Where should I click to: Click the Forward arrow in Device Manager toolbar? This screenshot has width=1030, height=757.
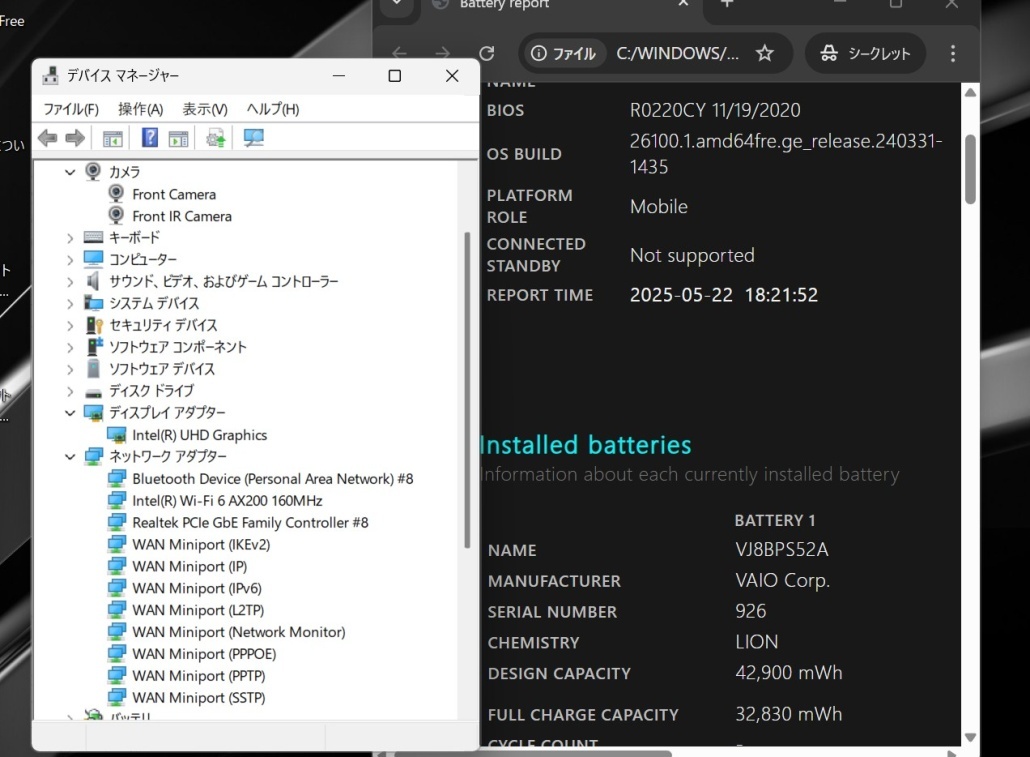point(75,138)
